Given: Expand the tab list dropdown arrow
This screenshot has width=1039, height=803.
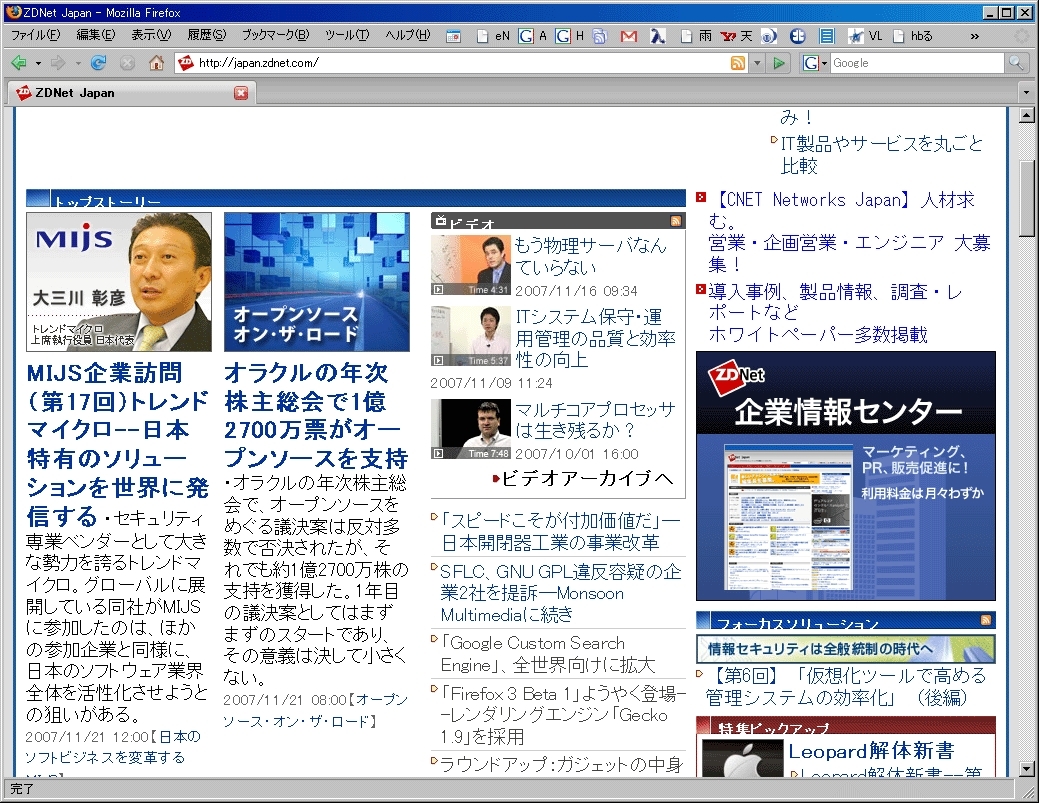Looking at the screenshot, I should coord(1027,93).
